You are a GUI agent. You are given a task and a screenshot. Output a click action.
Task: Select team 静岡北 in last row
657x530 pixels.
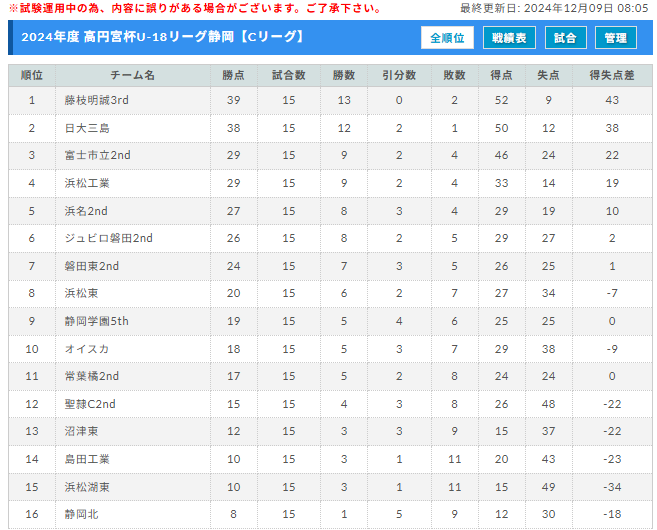(81, 514)
